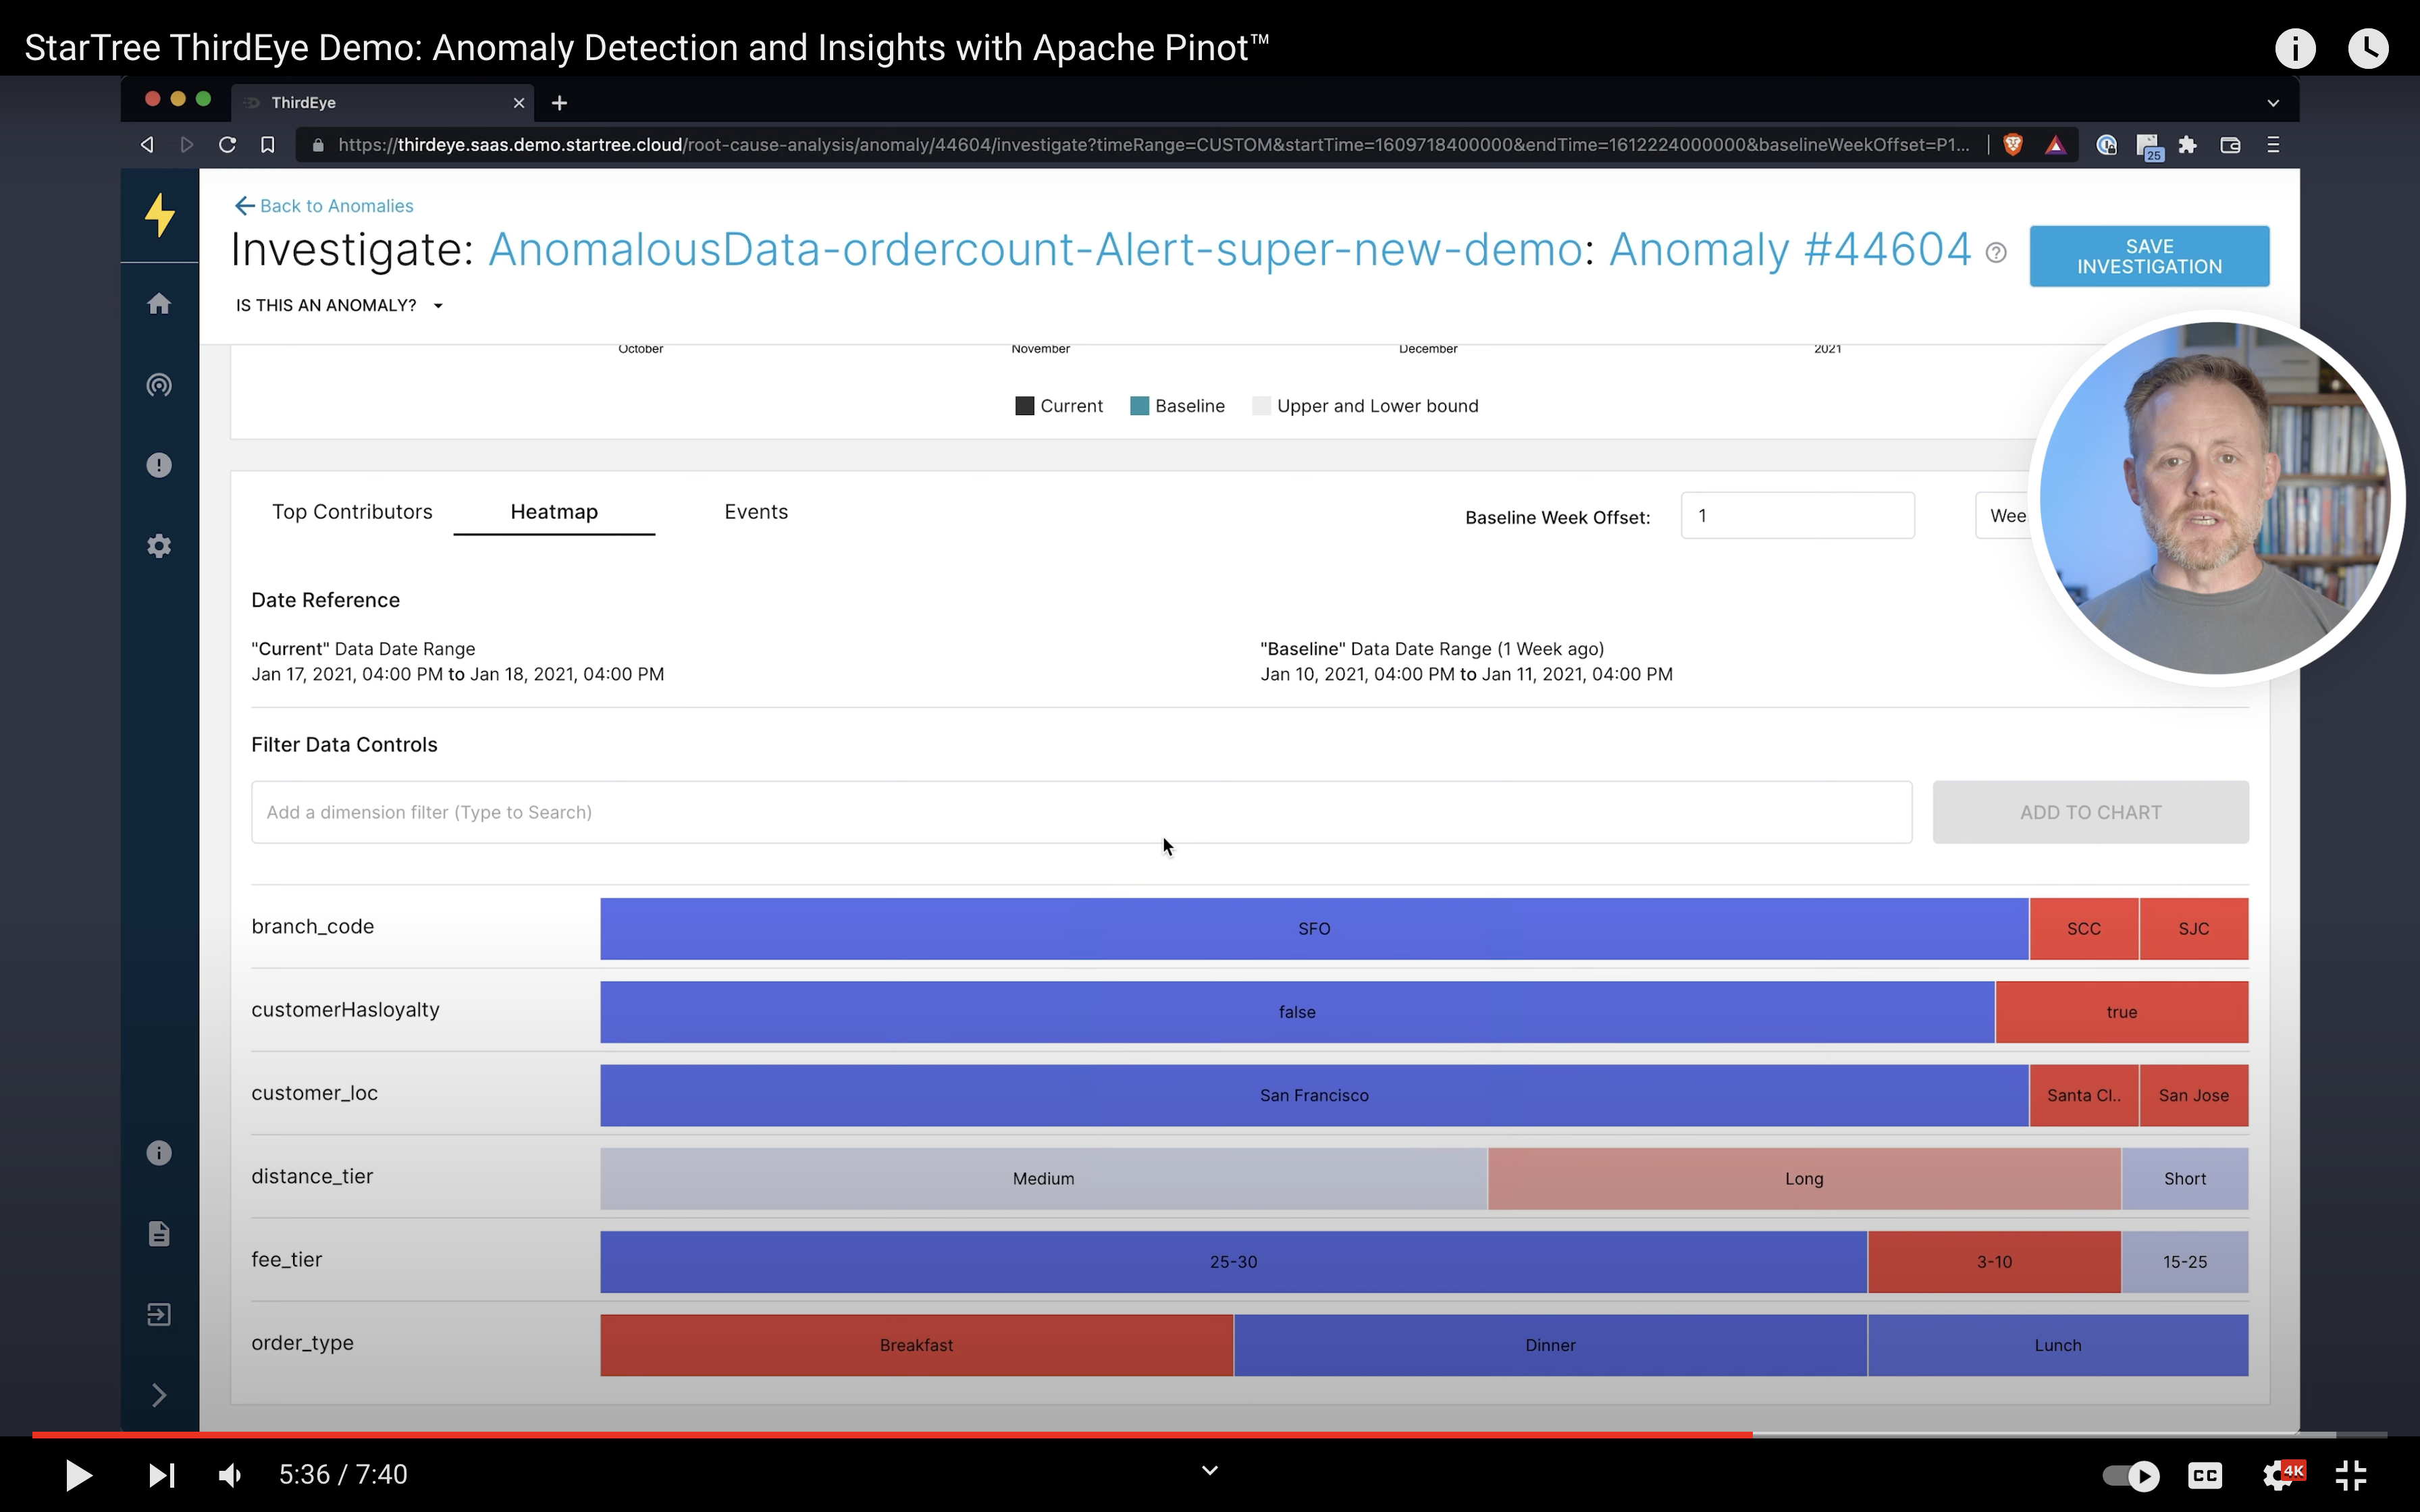Follow the Back to Anomalies link
This screenshot has width=2420, height=1512.
(x=324, y=206)
